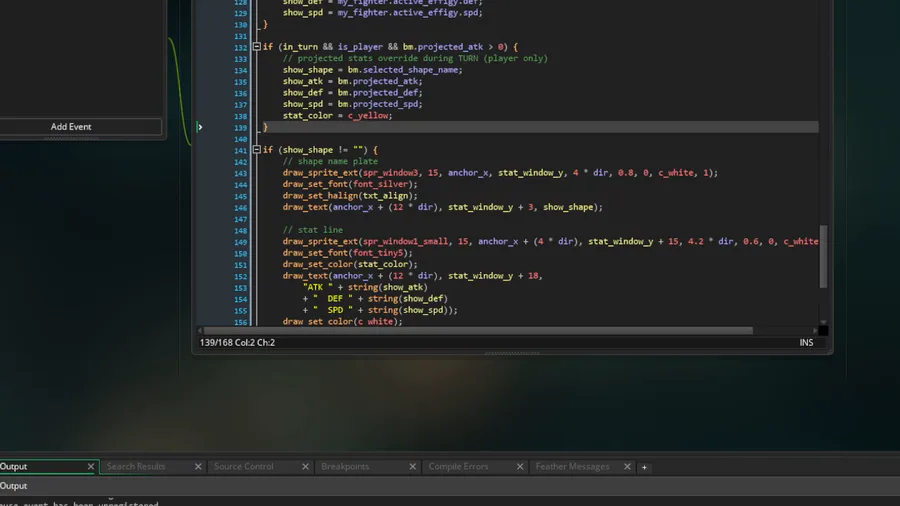The width and height of the screenshot is (900, 506).
Task: Click line number 149 in the gutter
Action: point(240,242)
